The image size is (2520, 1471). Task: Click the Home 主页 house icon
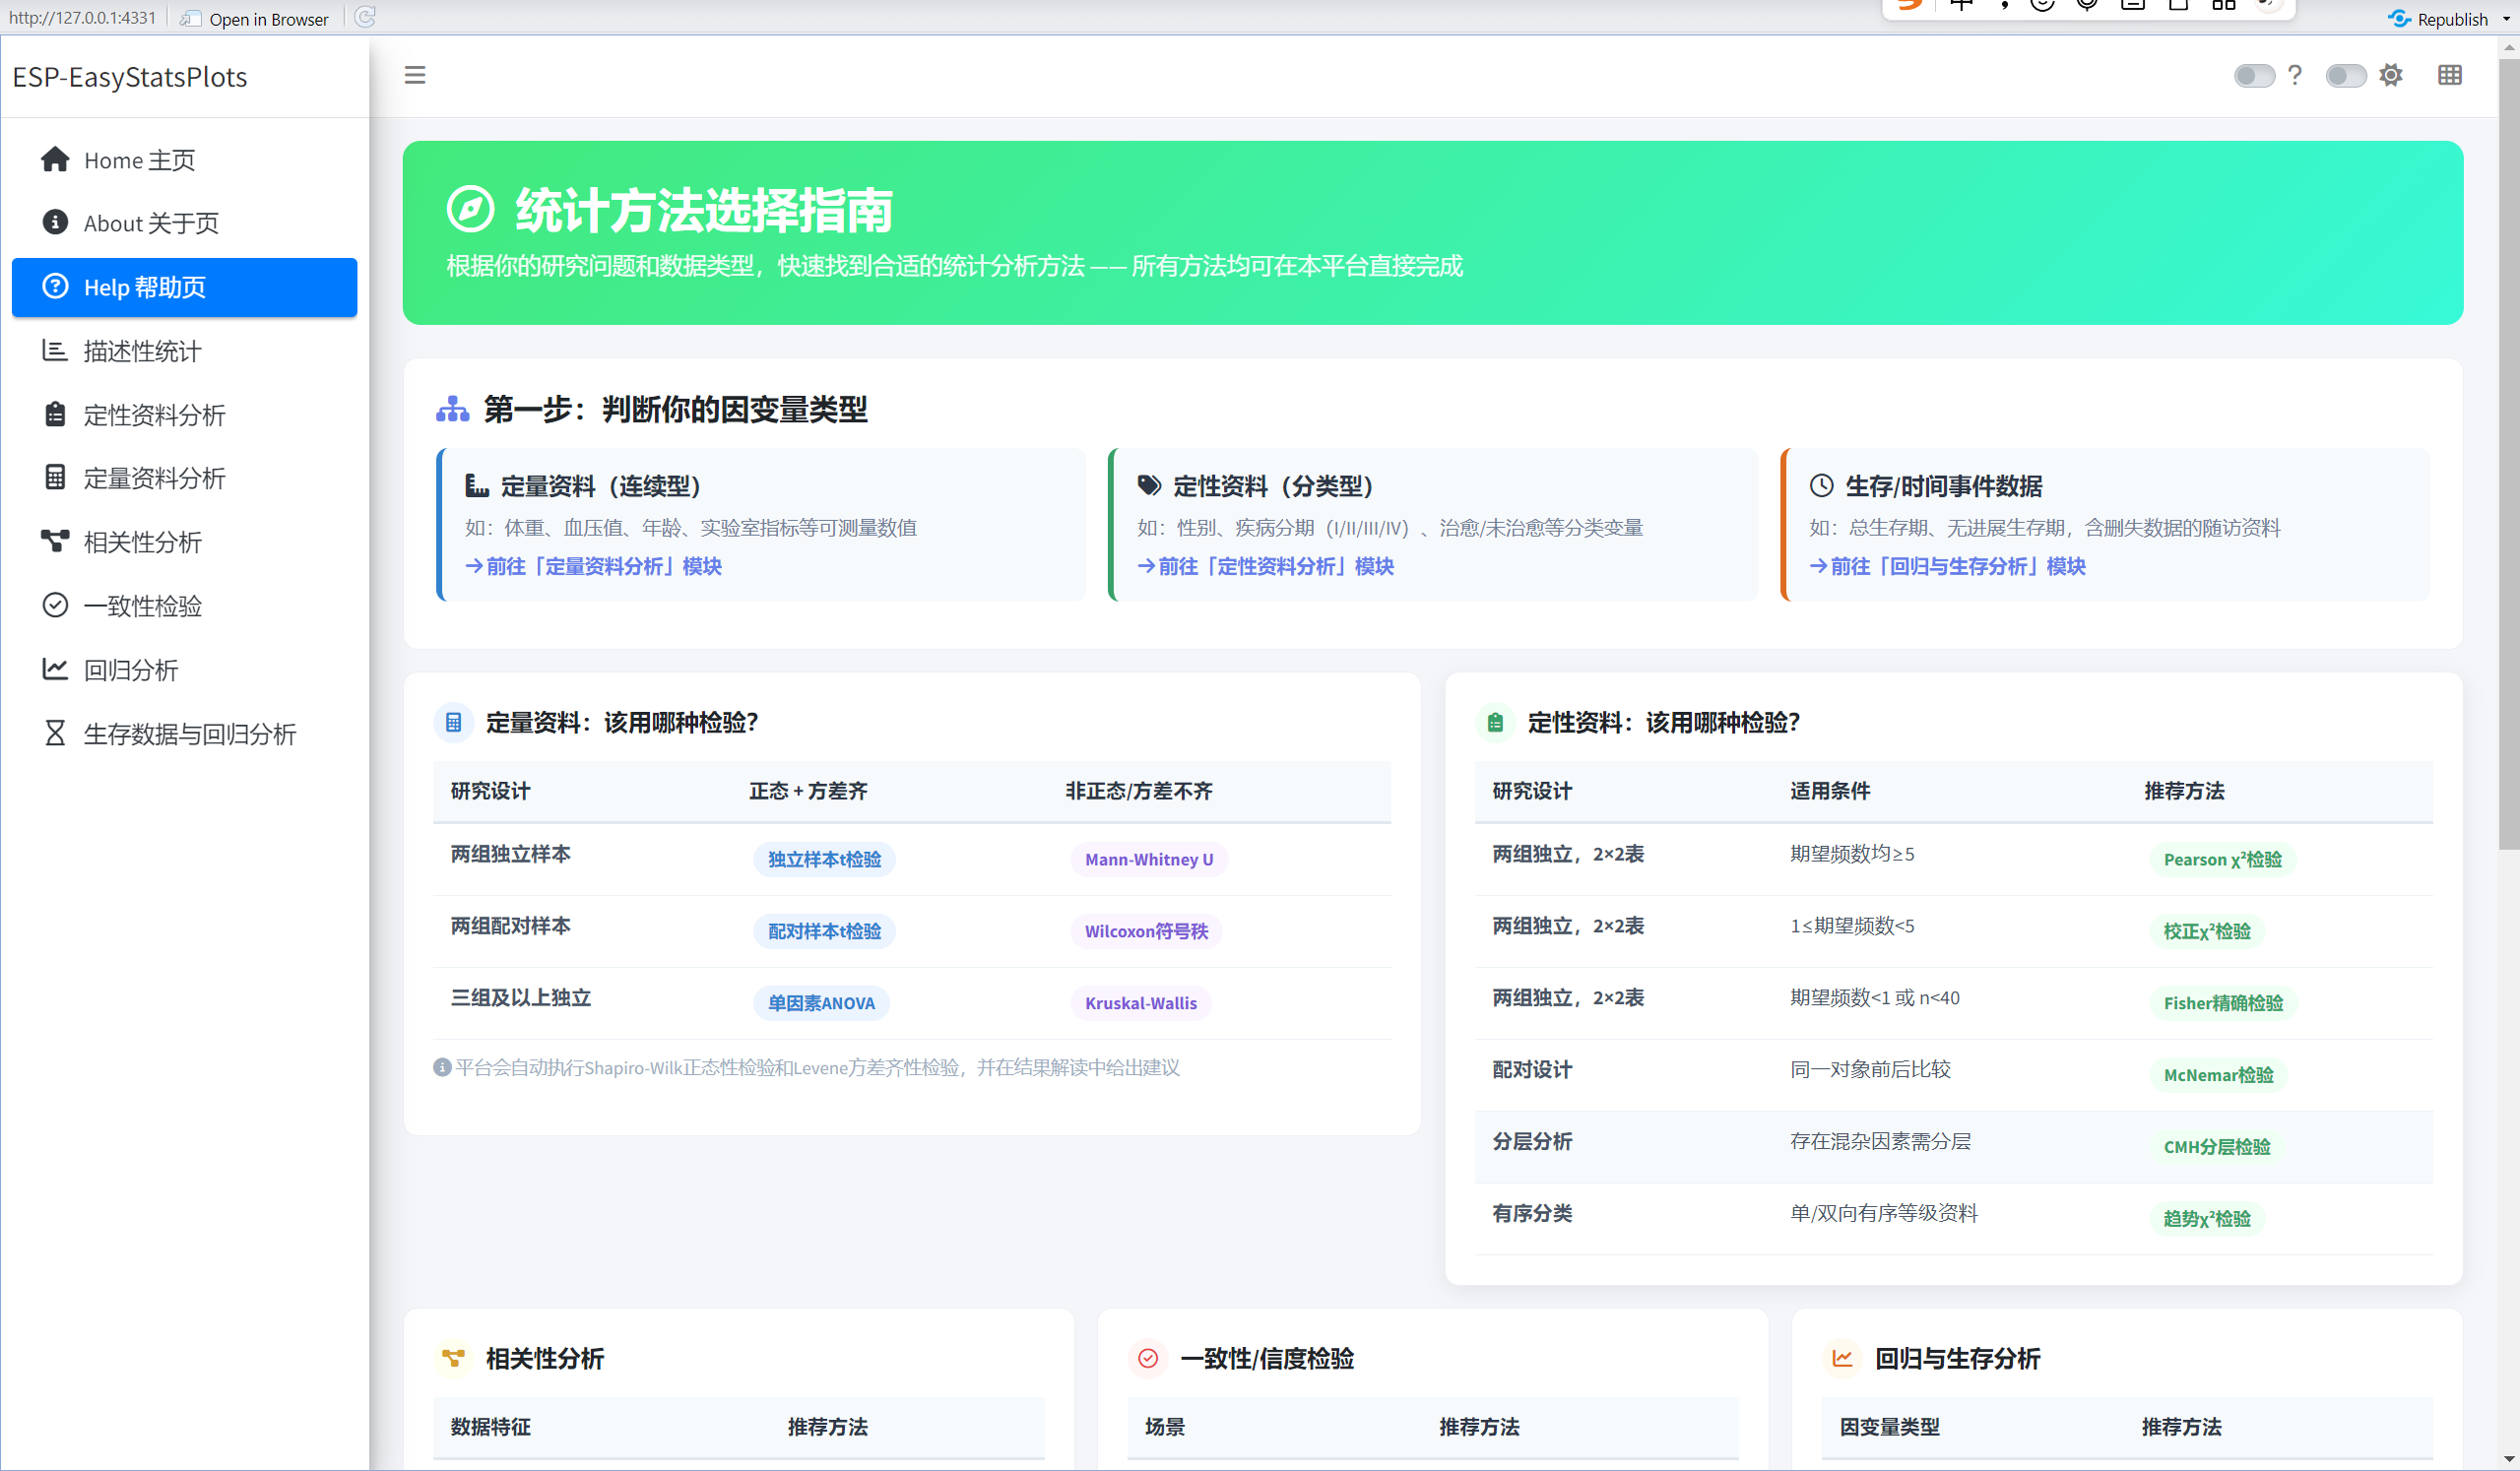[55, 160]
